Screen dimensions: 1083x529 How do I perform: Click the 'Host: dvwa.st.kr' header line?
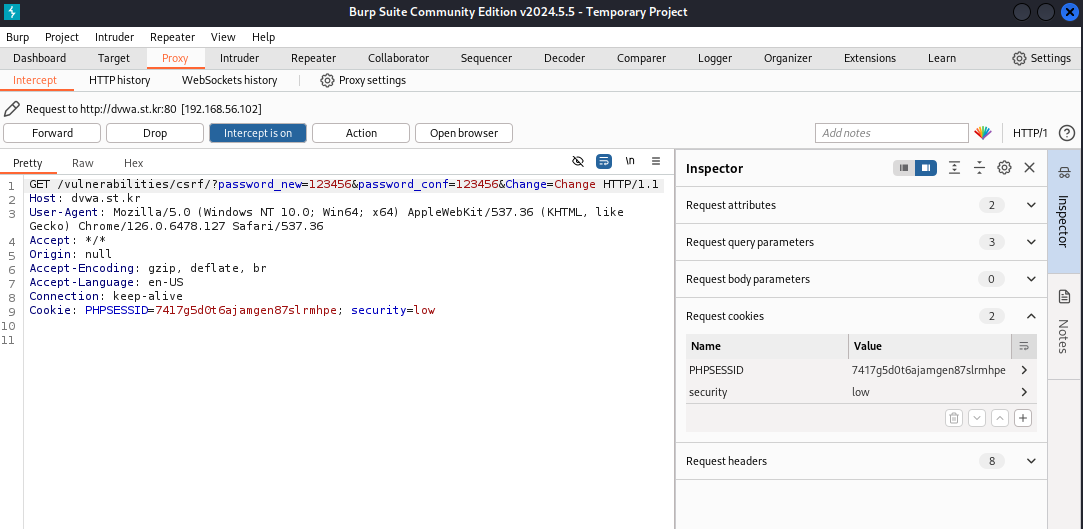[x=85, y=199]
